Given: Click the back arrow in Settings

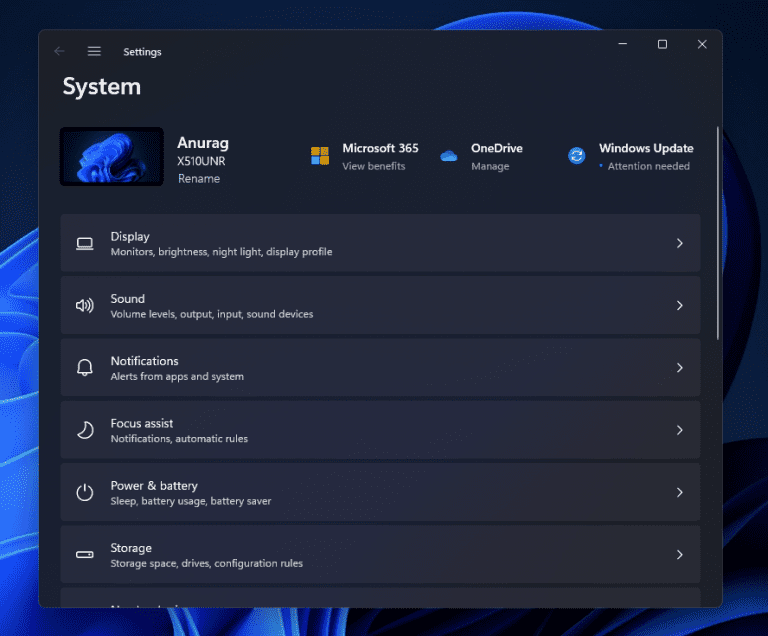Looking at the screenshot, I should (x=59, y=51).
